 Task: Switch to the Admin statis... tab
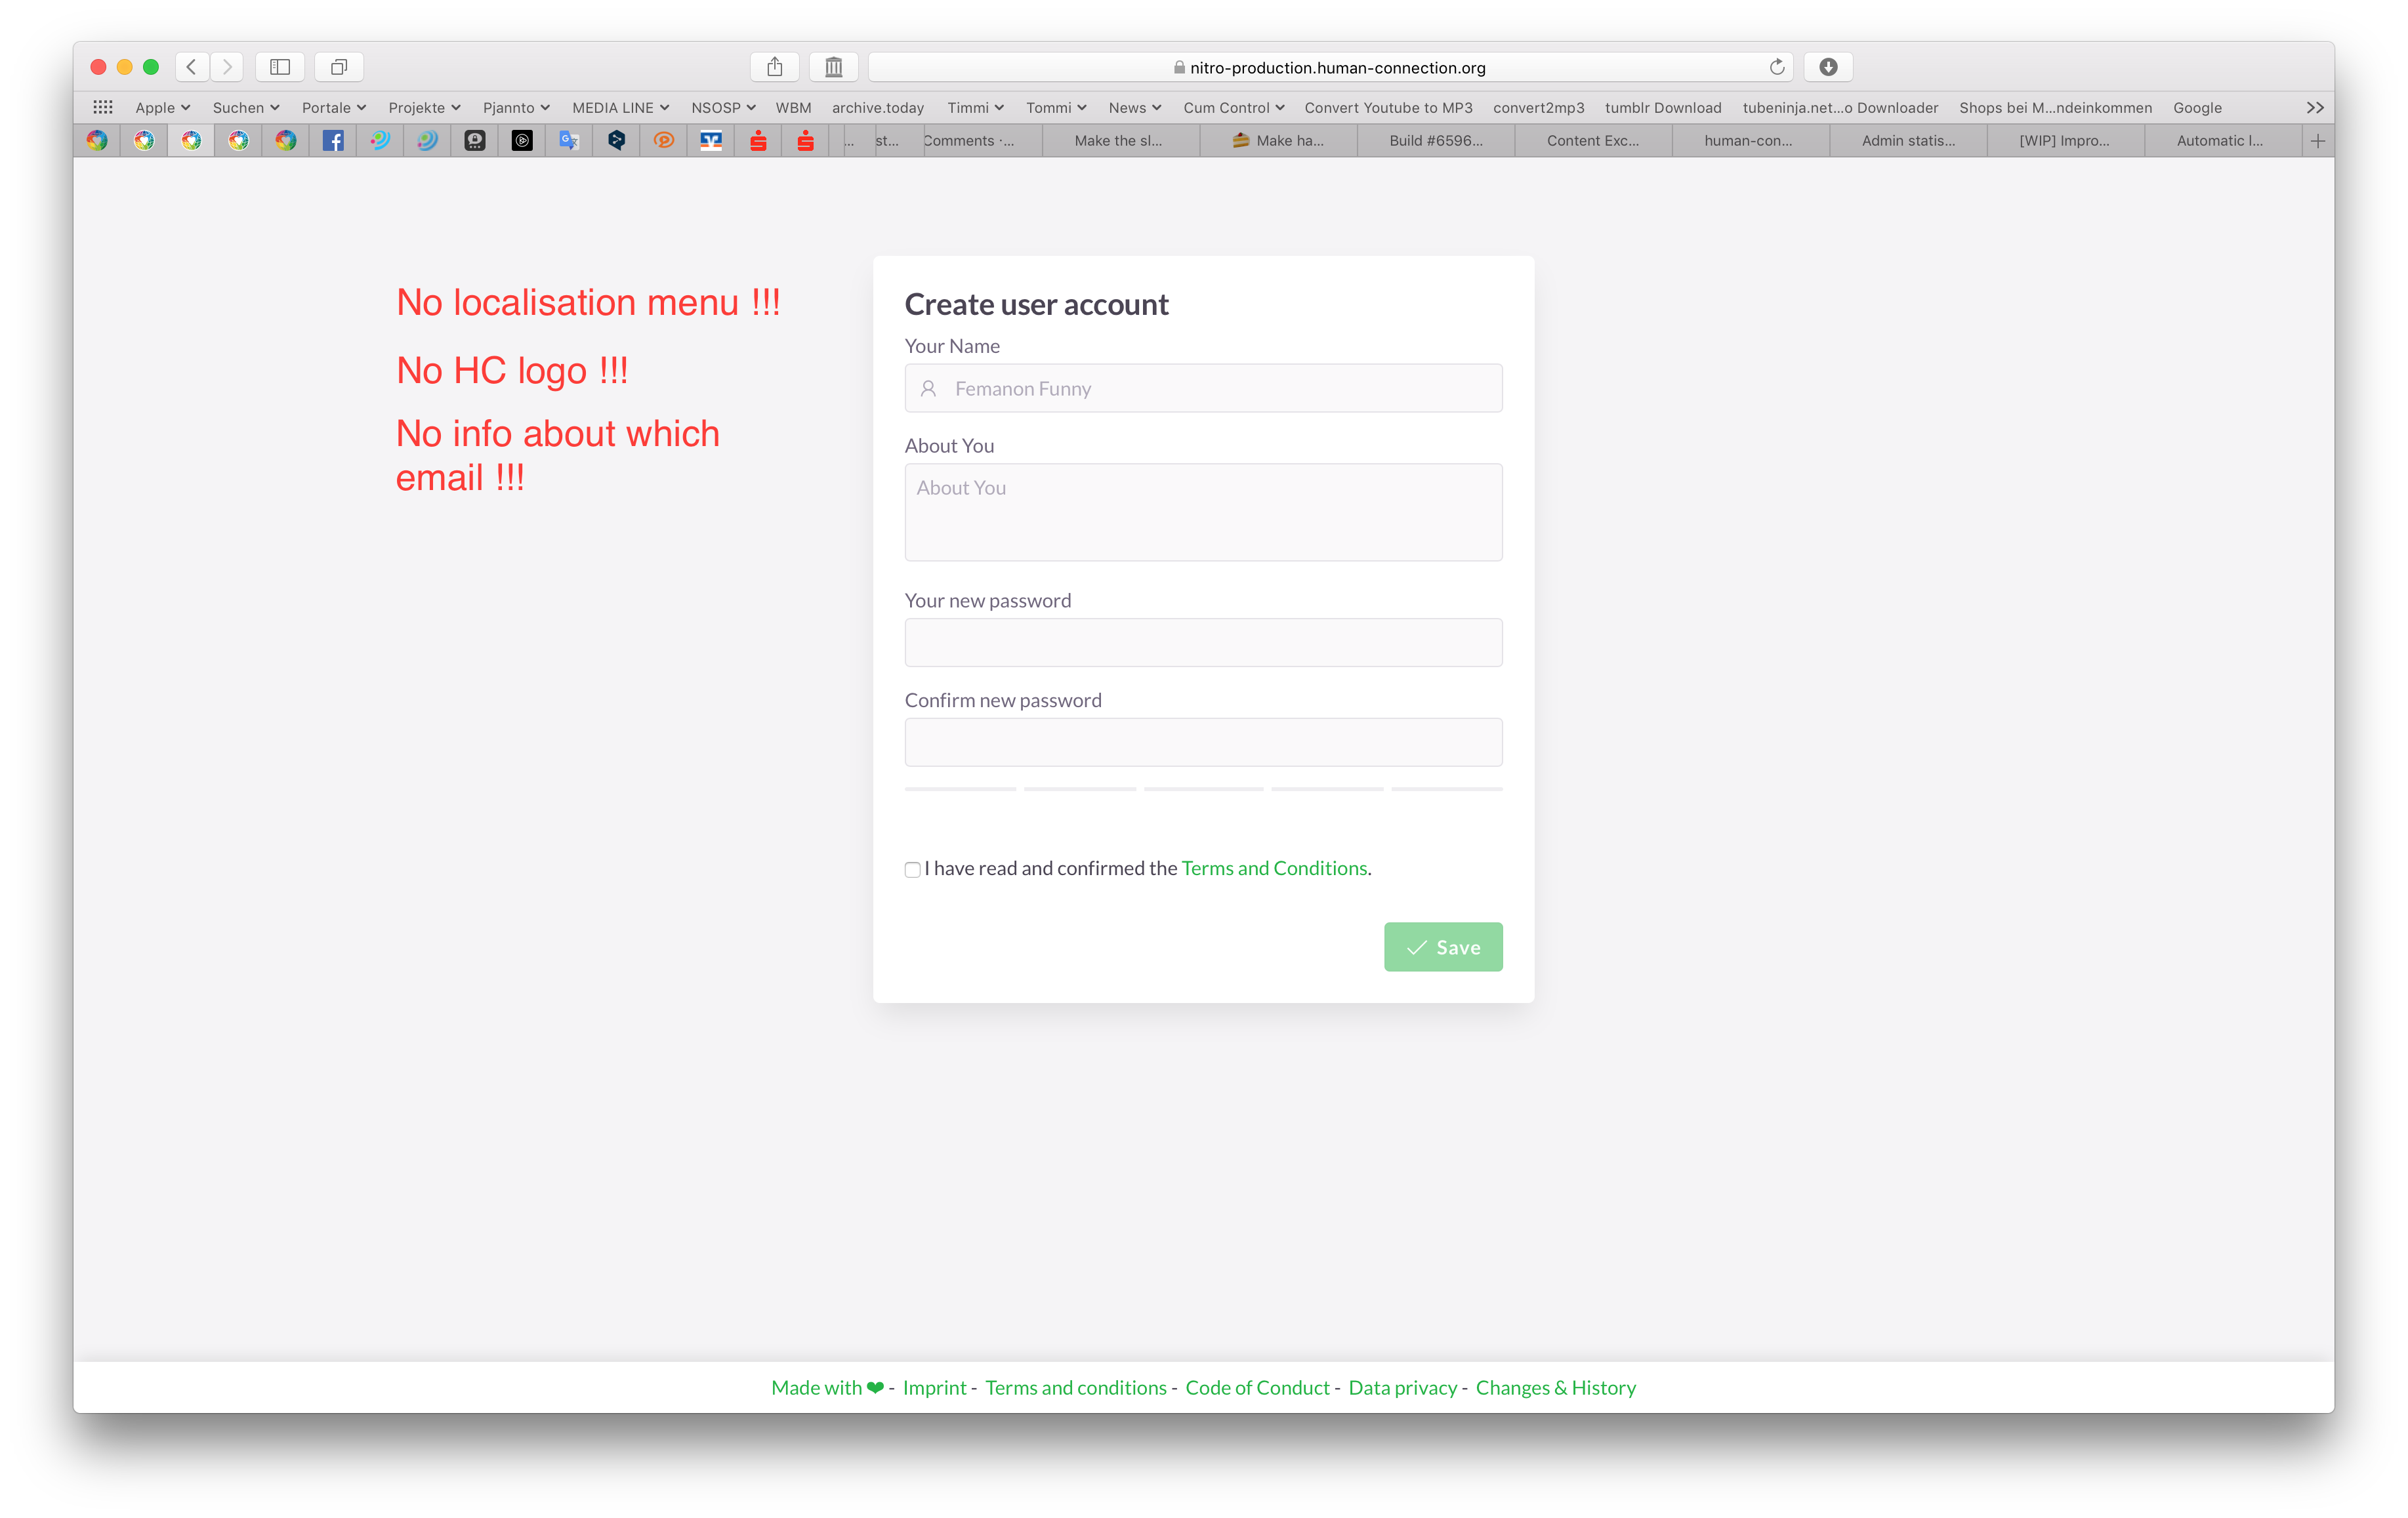tap(1908, 141)
